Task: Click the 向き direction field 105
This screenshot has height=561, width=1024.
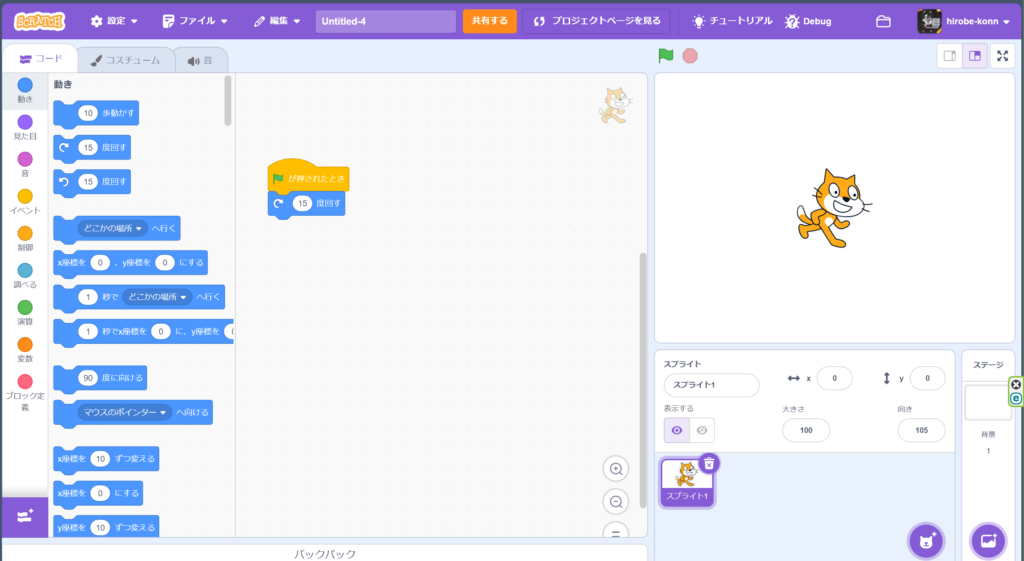Action: coord(921,430)
